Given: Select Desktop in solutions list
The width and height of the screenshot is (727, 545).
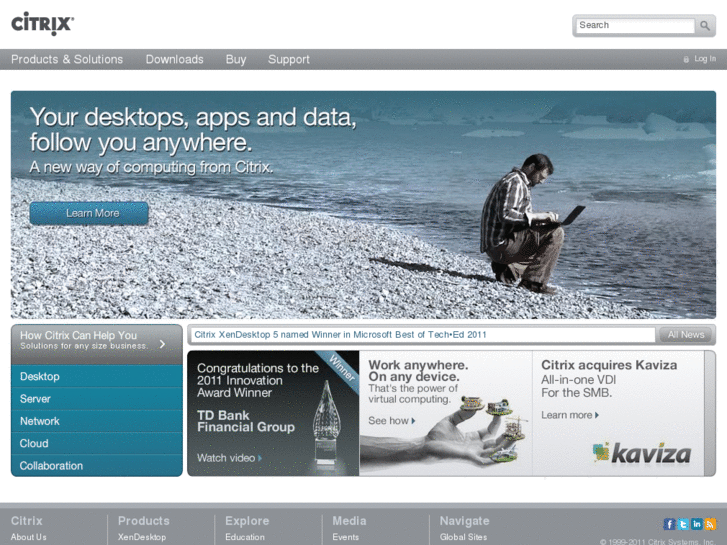Looking at the screenshot, I should [97, 376].
